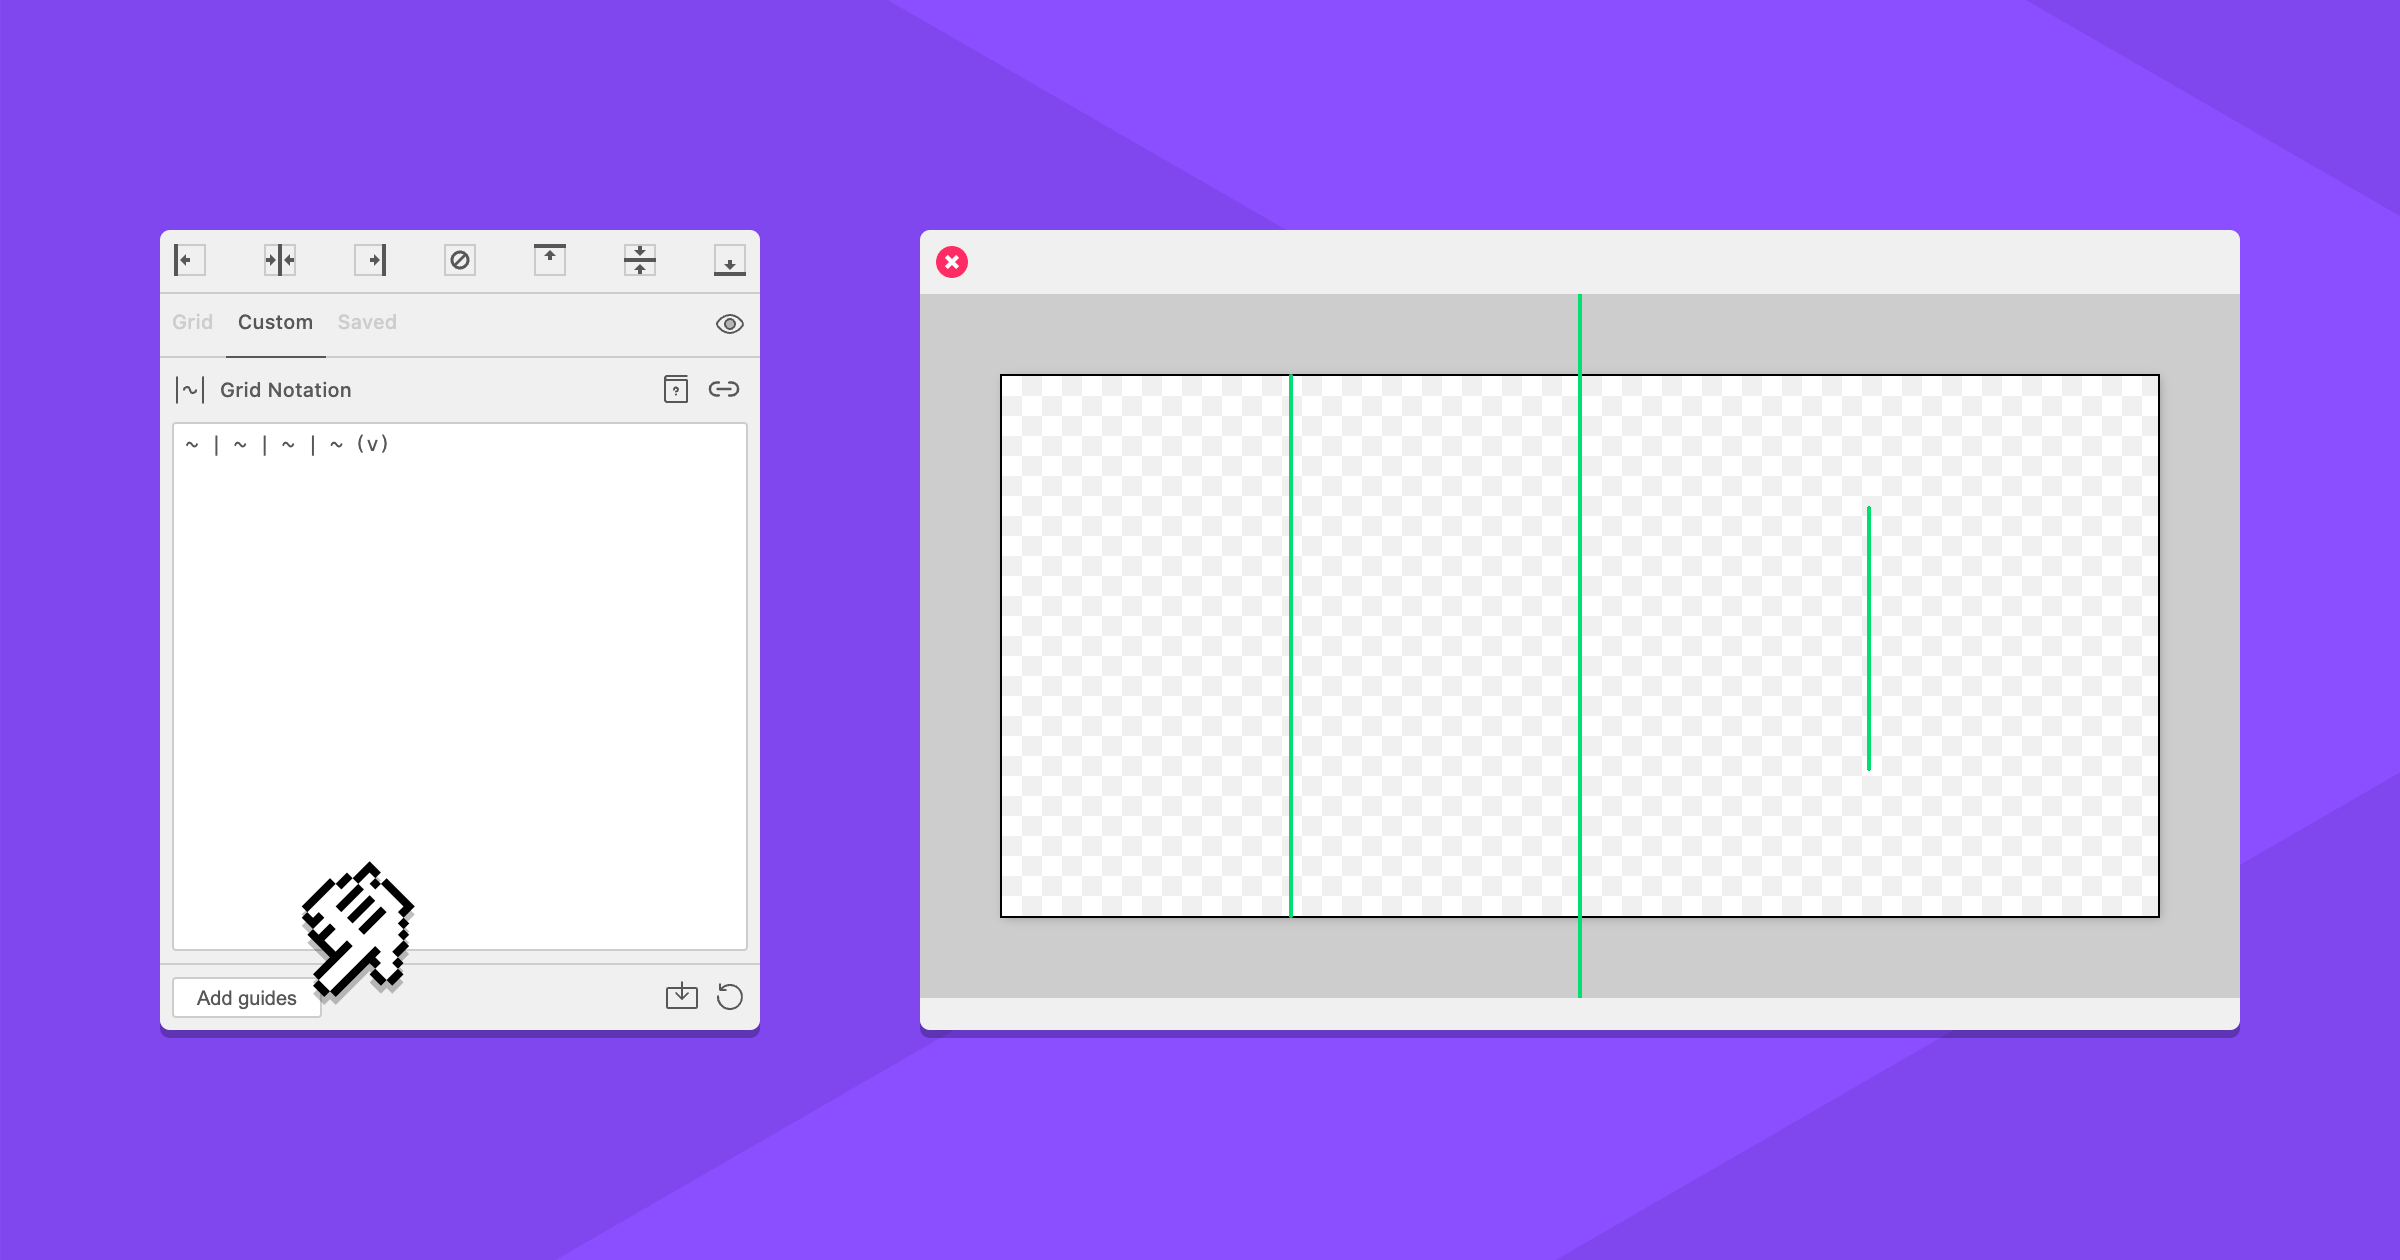The height and width of the screenshot is (1260, 2400).
Task: Reset the form with the circular arrow
Action: 730,996
